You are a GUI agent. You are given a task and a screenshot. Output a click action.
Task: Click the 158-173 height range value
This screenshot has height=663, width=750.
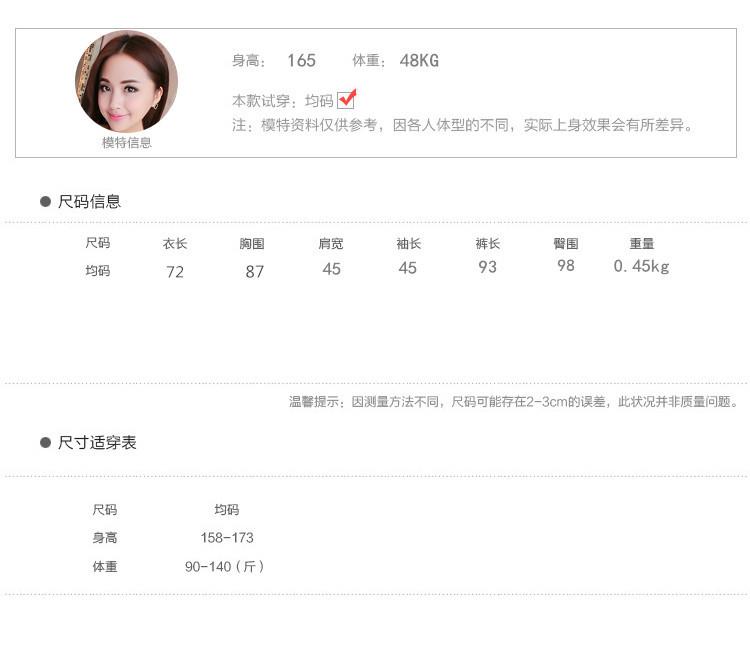click(227, 538)
